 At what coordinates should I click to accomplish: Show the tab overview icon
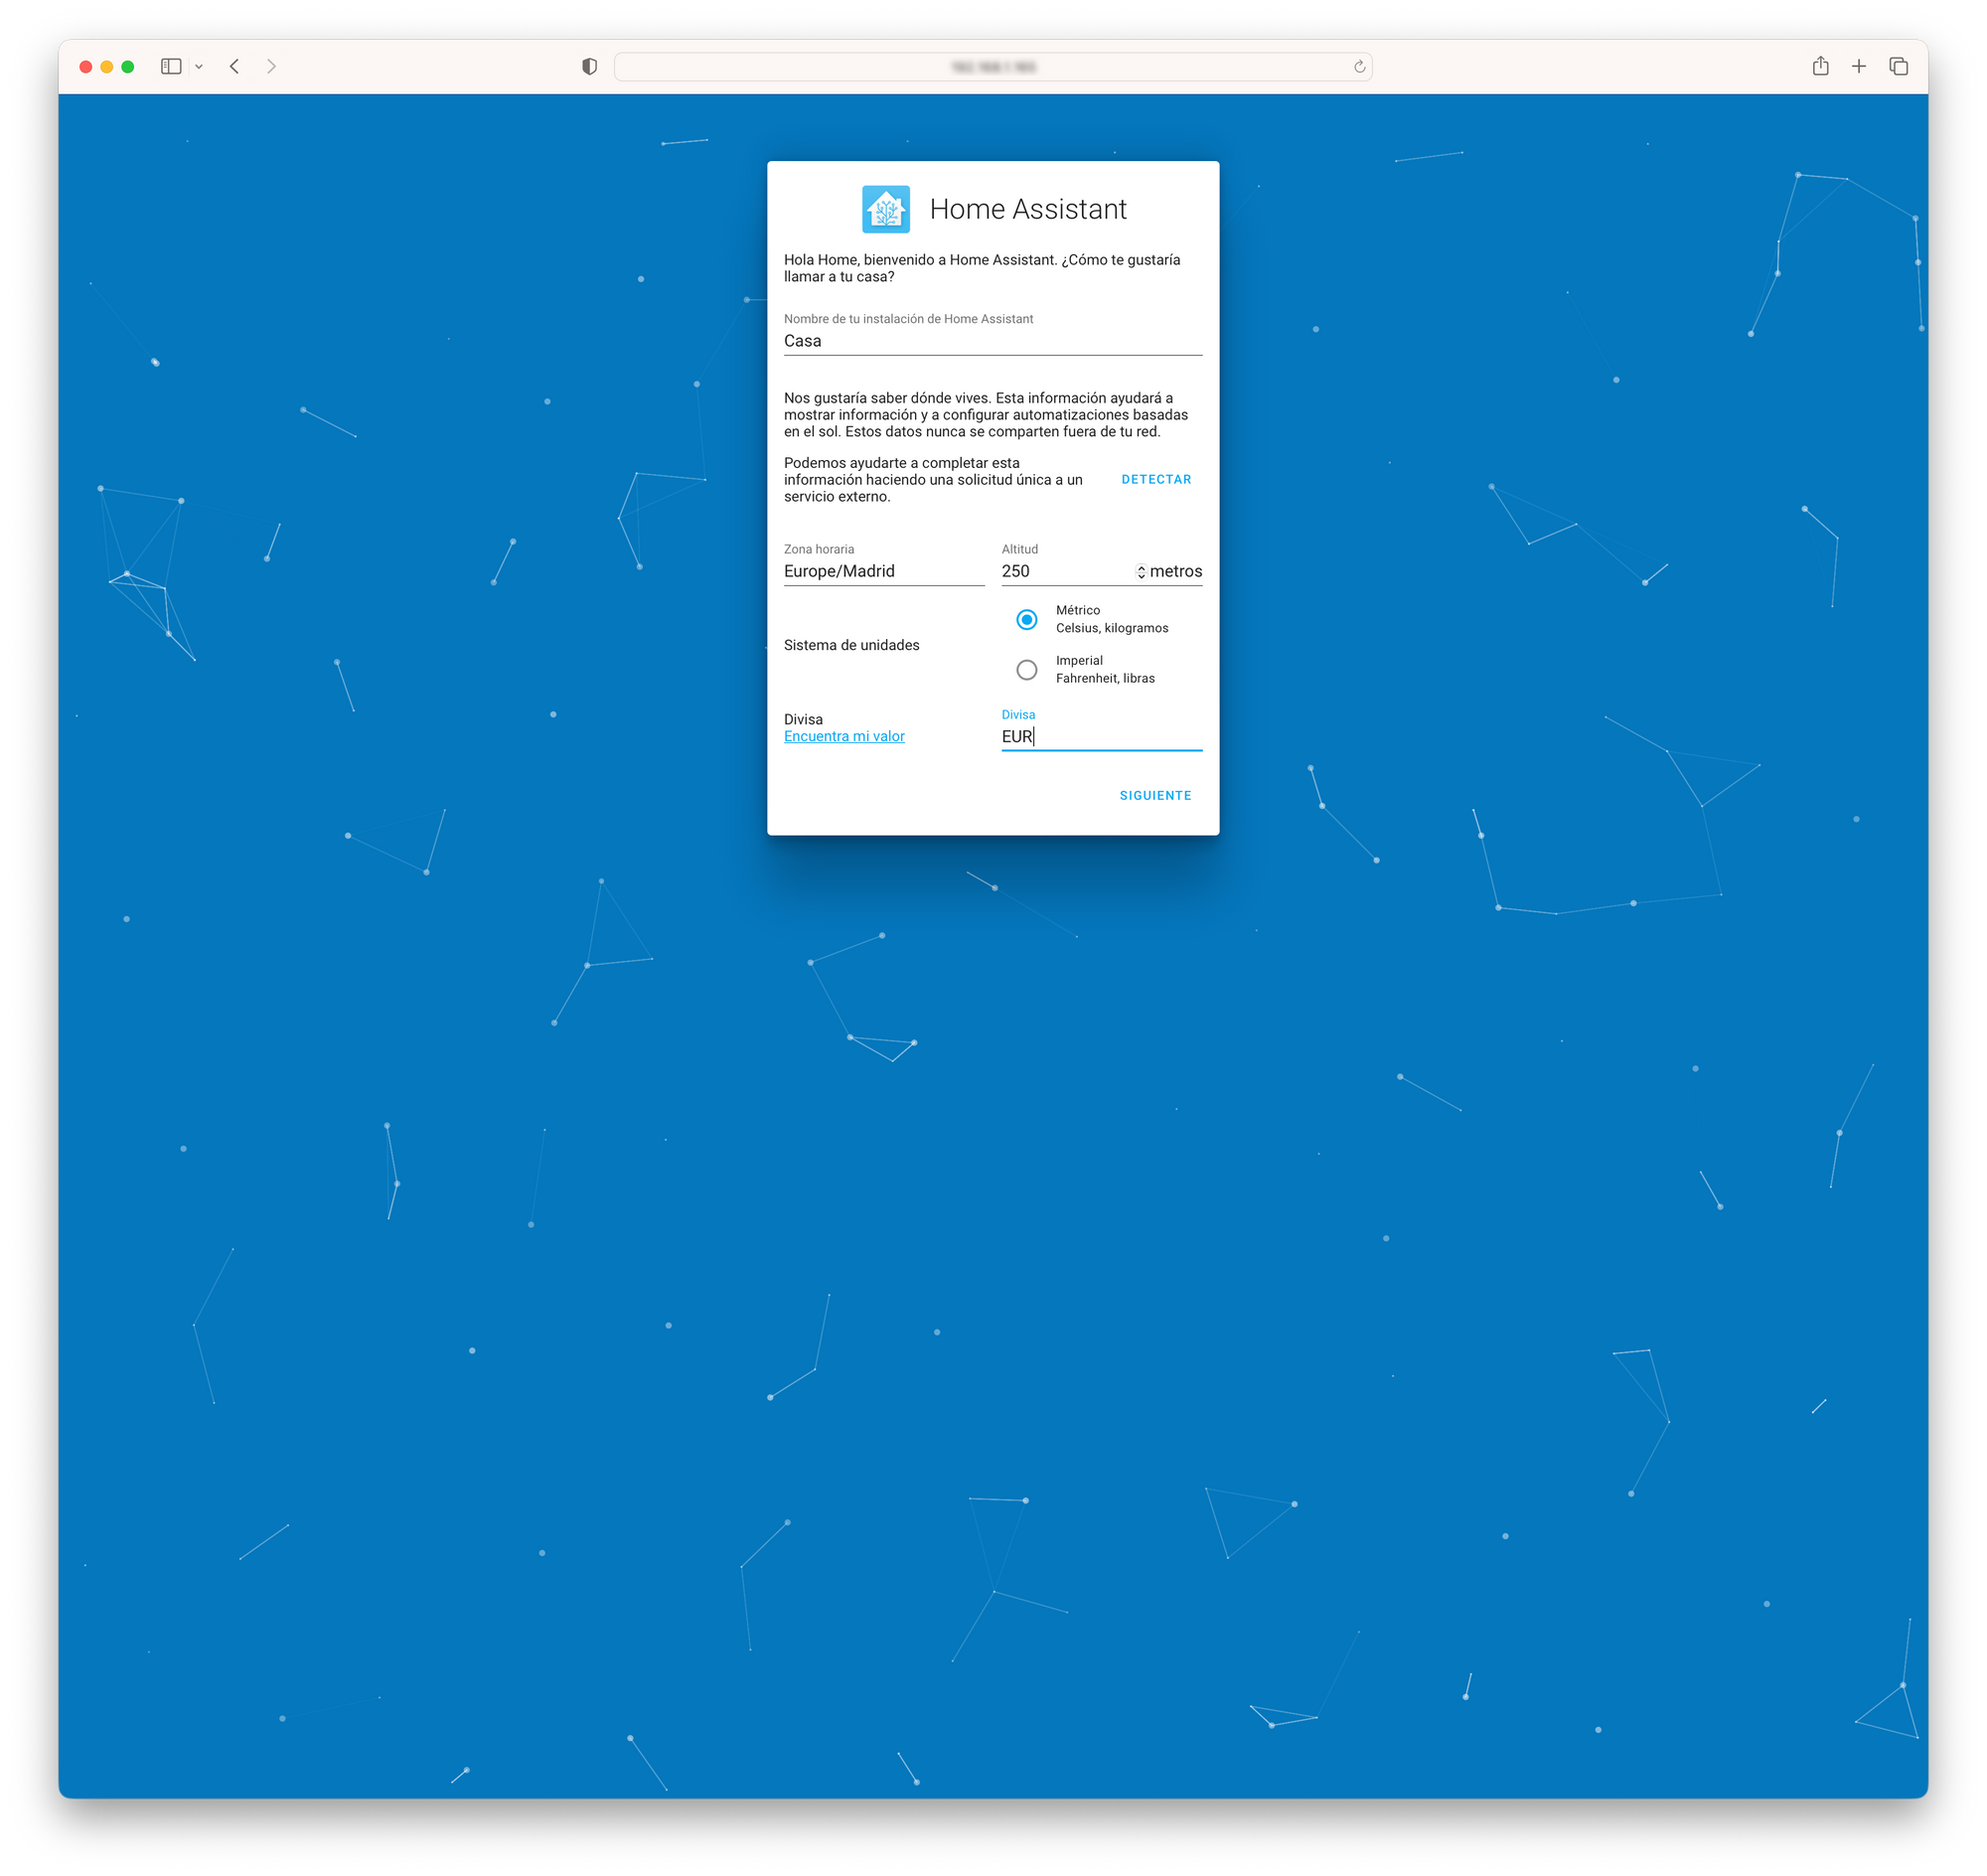point(1898,67)
